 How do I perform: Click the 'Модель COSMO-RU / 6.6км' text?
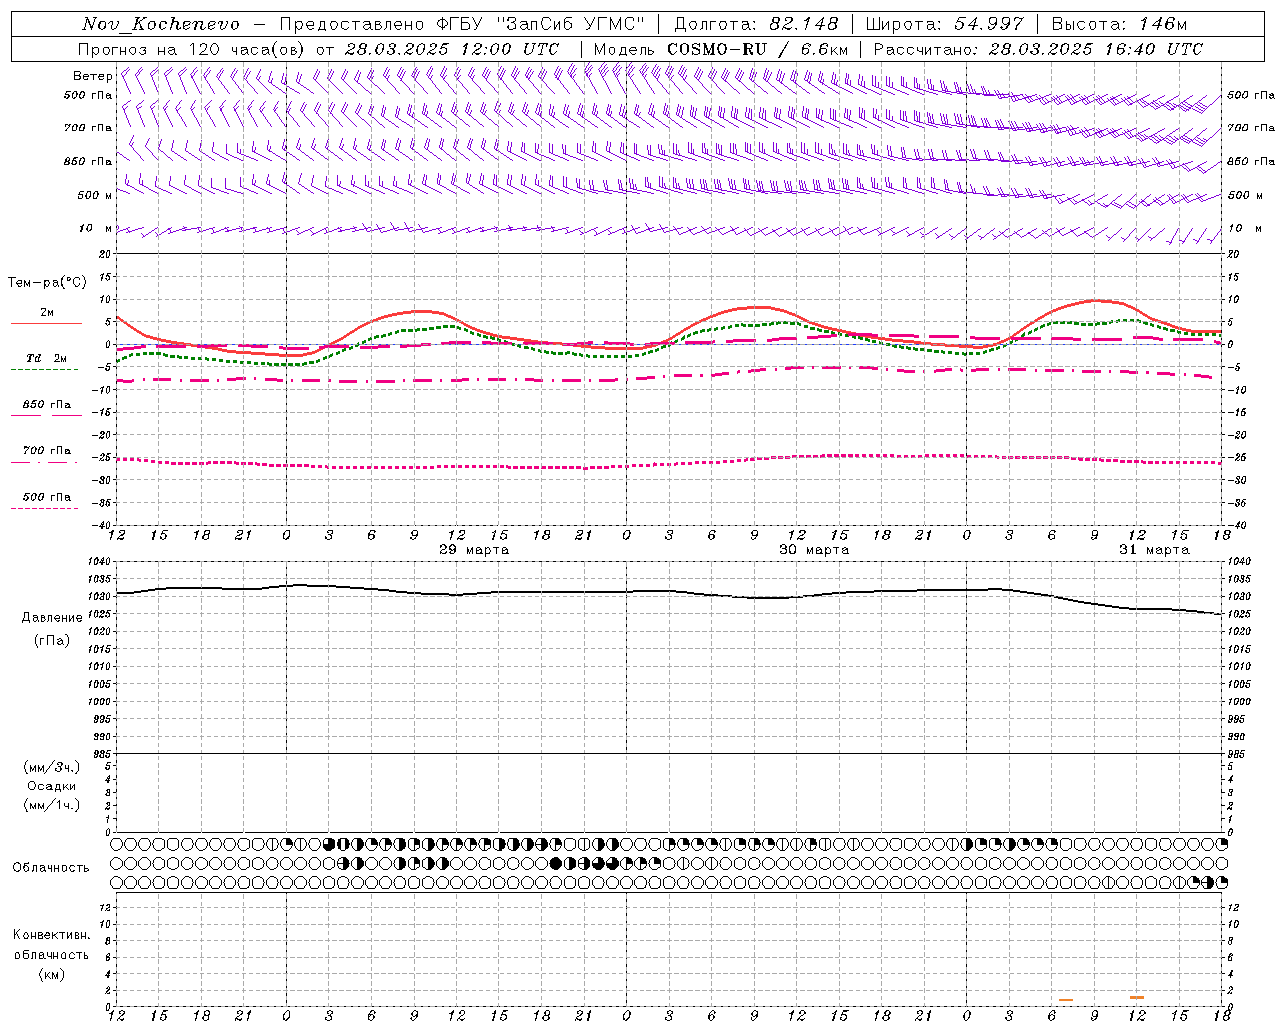tap(721, 49)
